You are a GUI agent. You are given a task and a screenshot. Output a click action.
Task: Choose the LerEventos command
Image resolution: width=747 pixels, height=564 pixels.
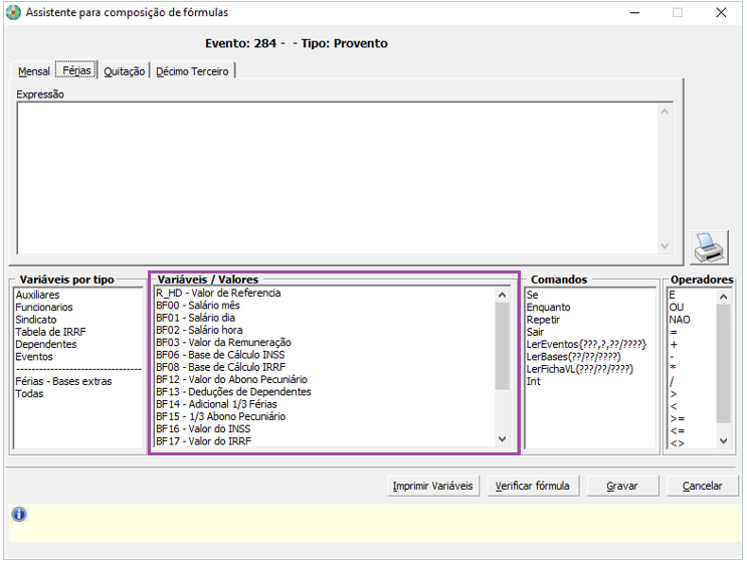(586, 344)
